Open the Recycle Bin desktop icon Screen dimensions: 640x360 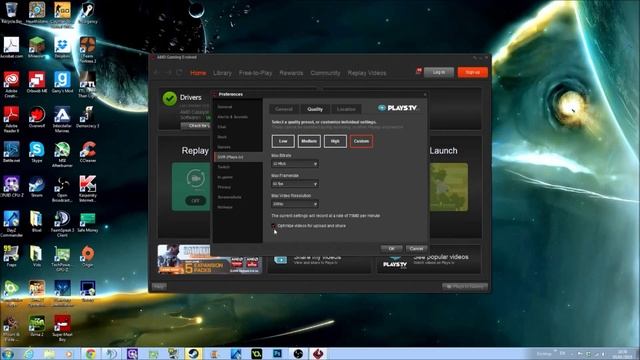tap(11, 11)
